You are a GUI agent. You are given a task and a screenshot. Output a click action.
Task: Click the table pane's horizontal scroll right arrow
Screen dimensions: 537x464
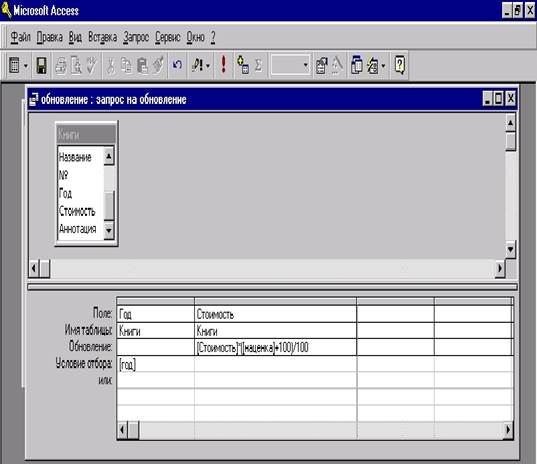coord(500,268)
